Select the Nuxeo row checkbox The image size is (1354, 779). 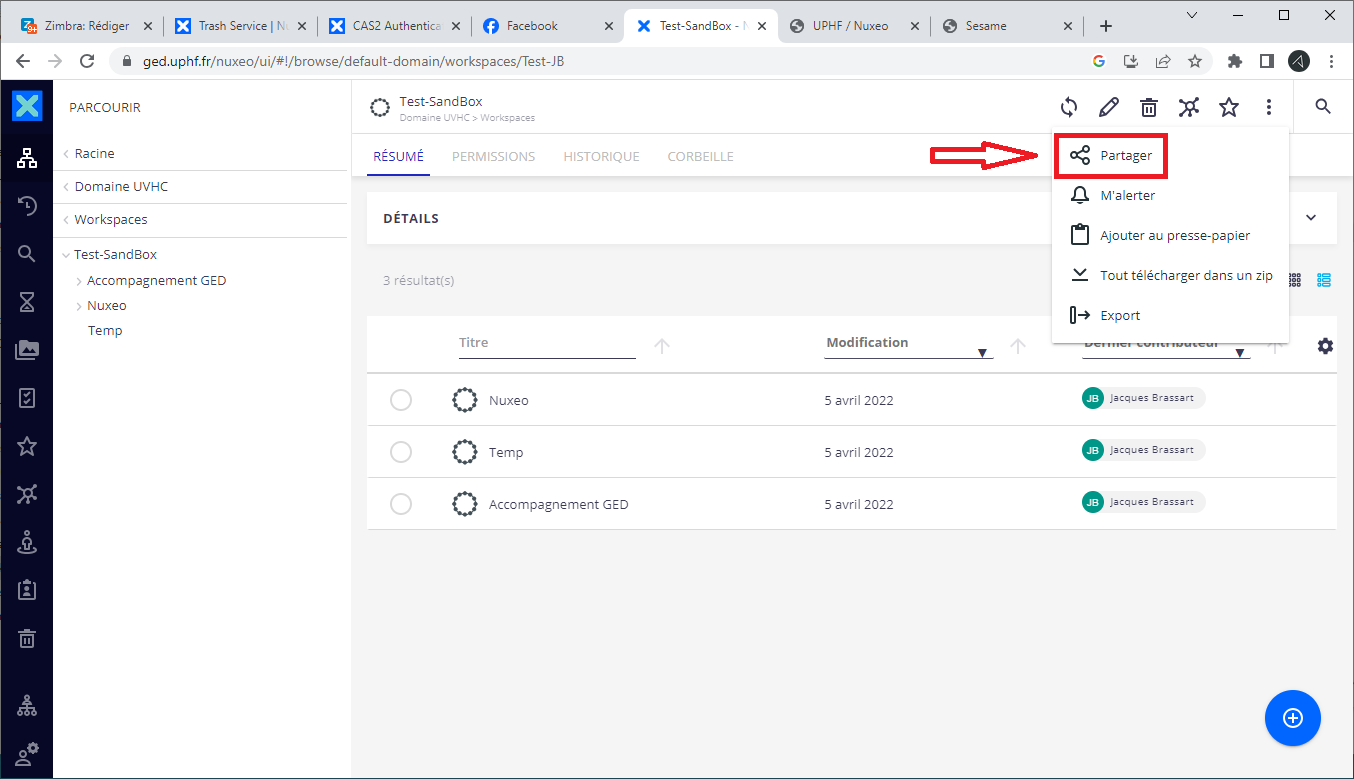point(401,400)
